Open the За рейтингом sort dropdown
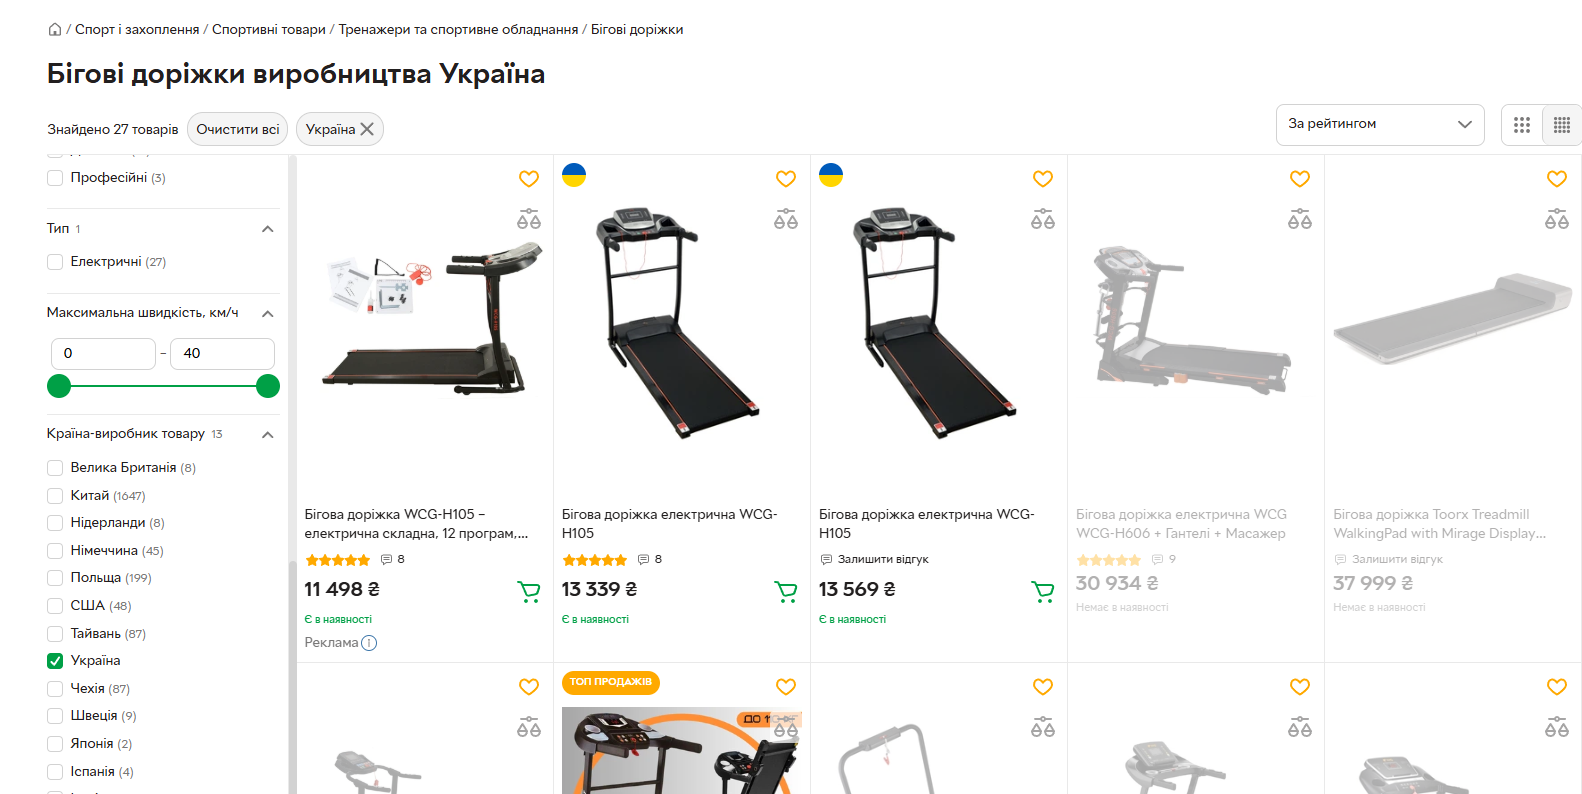The image size is (1582, 794). point(1380,125)
